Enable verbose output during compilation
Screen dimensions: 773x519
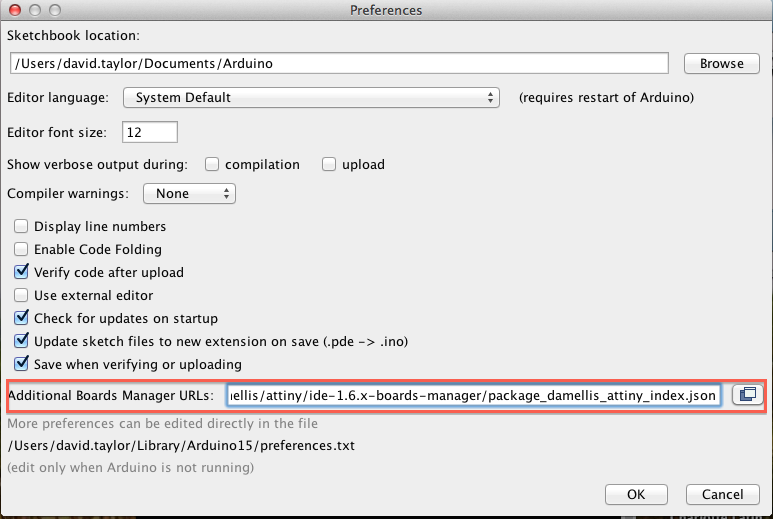[212, 164]
